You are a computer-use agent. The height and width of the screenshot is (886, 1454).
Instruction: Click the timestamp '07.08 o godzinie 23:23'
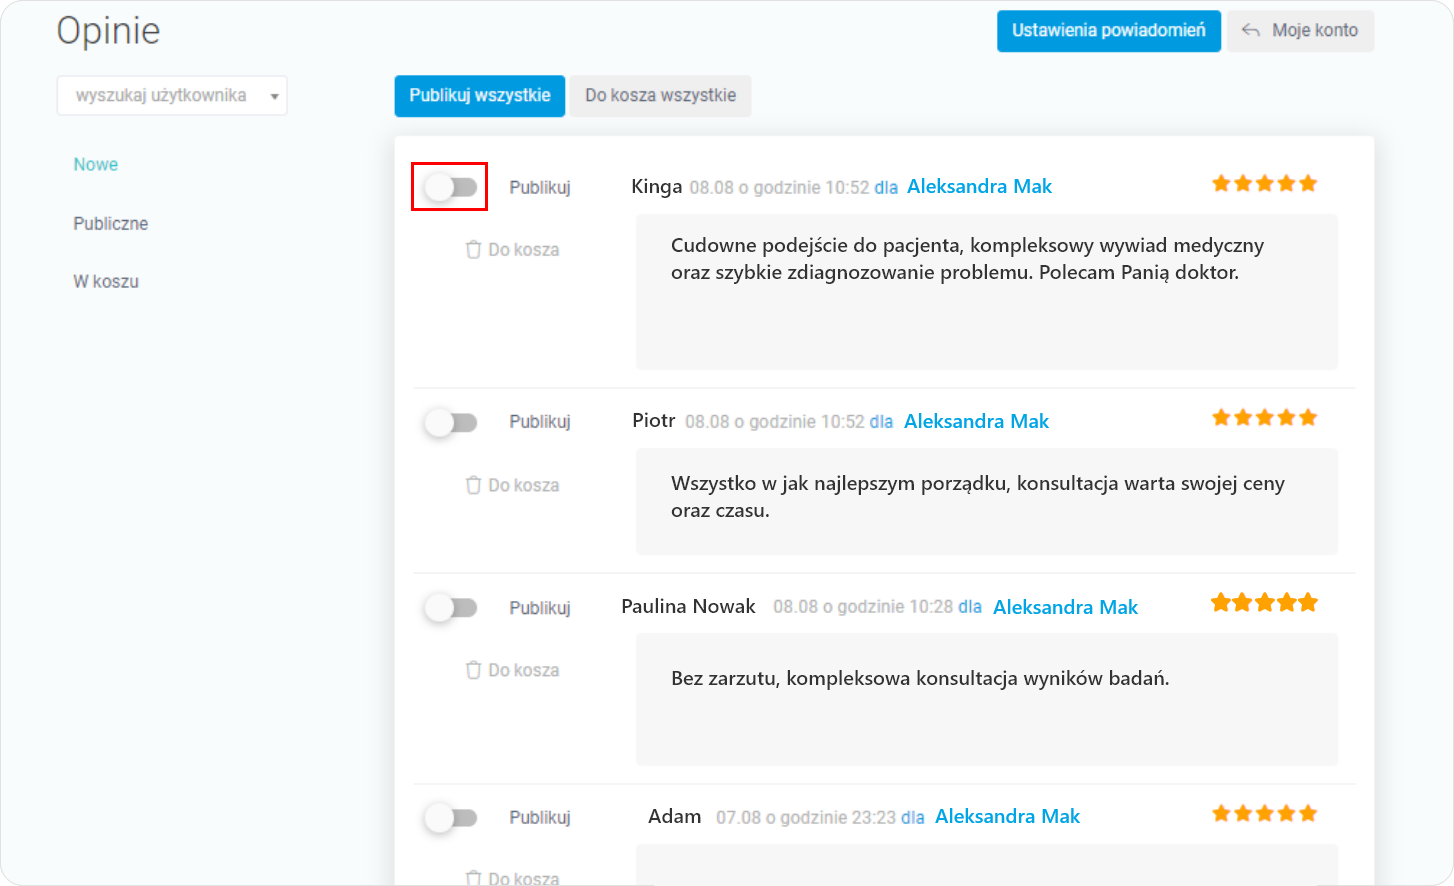tap(806, 818)
